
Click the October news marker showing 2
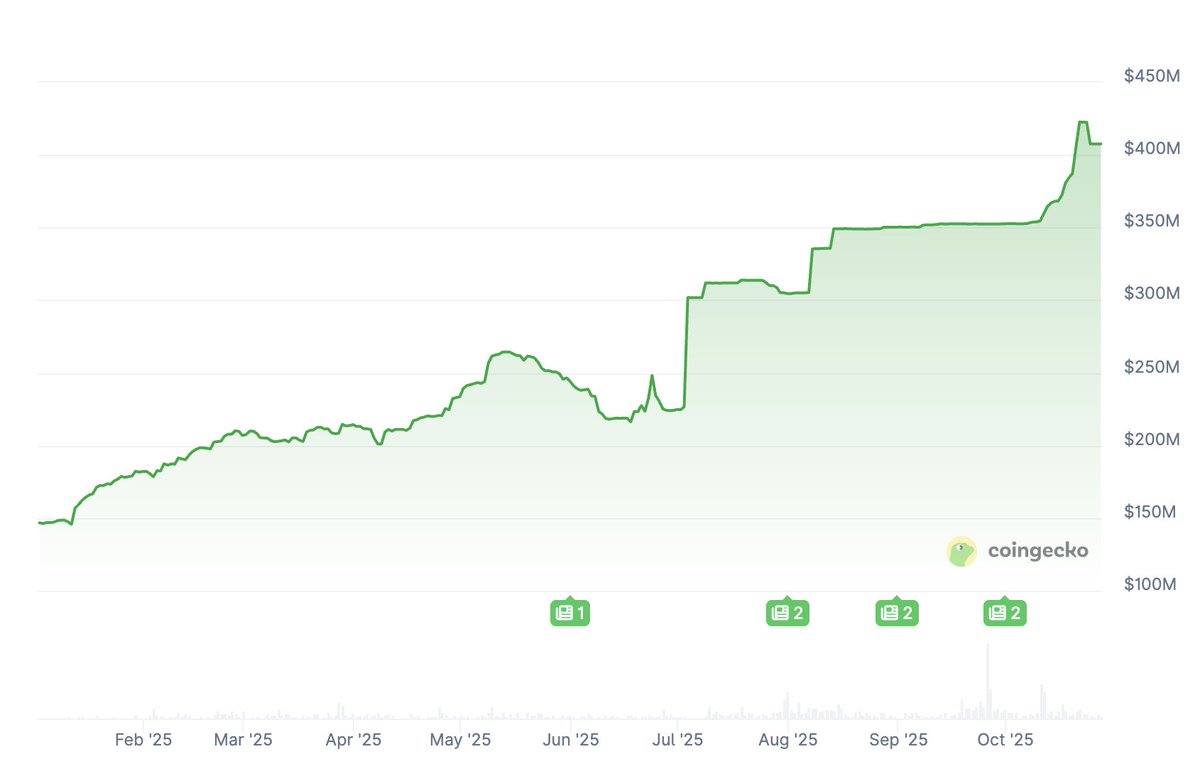click(x=1005, y=613)
